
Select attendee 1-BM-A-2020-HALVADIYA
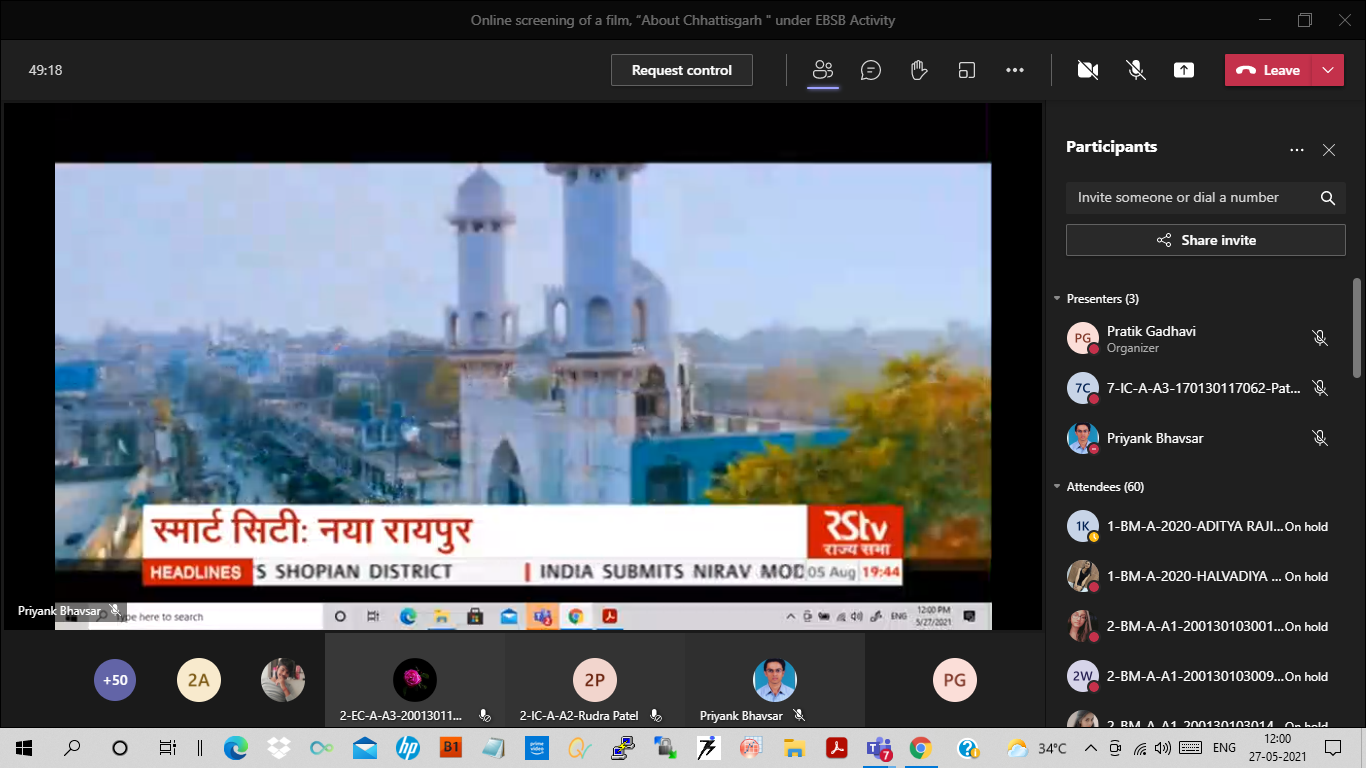pyautogui.click(x=1199, y=576)
